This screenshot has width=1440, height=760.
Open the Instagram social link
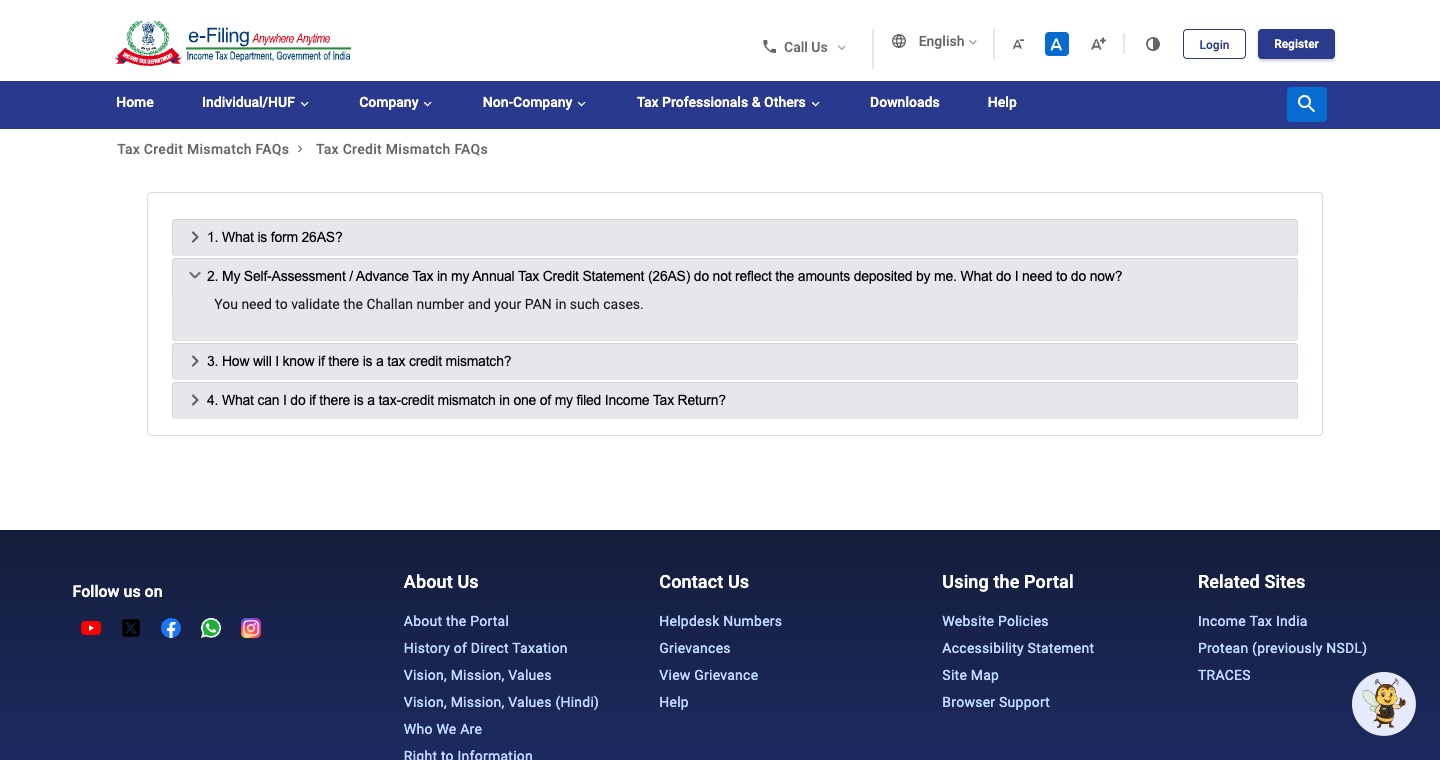pyautogui.click(x=251, y=628)
